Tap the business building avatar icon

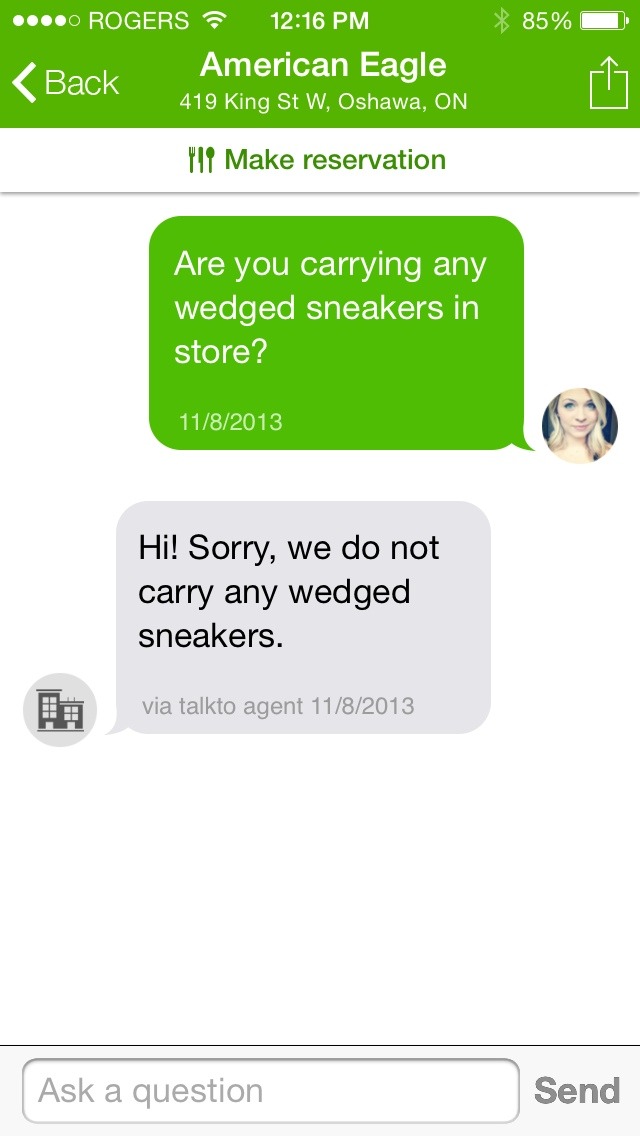60,709
